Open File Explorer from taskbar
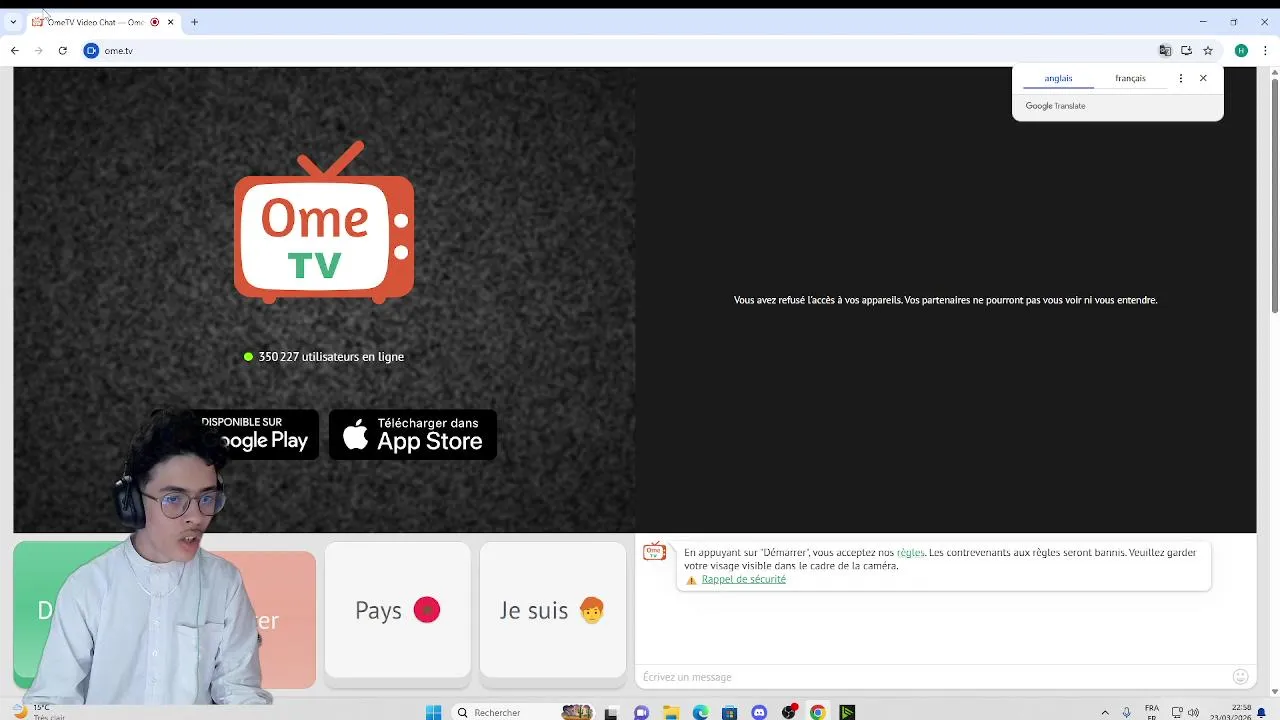The image size is (1280, 720). (x=671, y=712)
